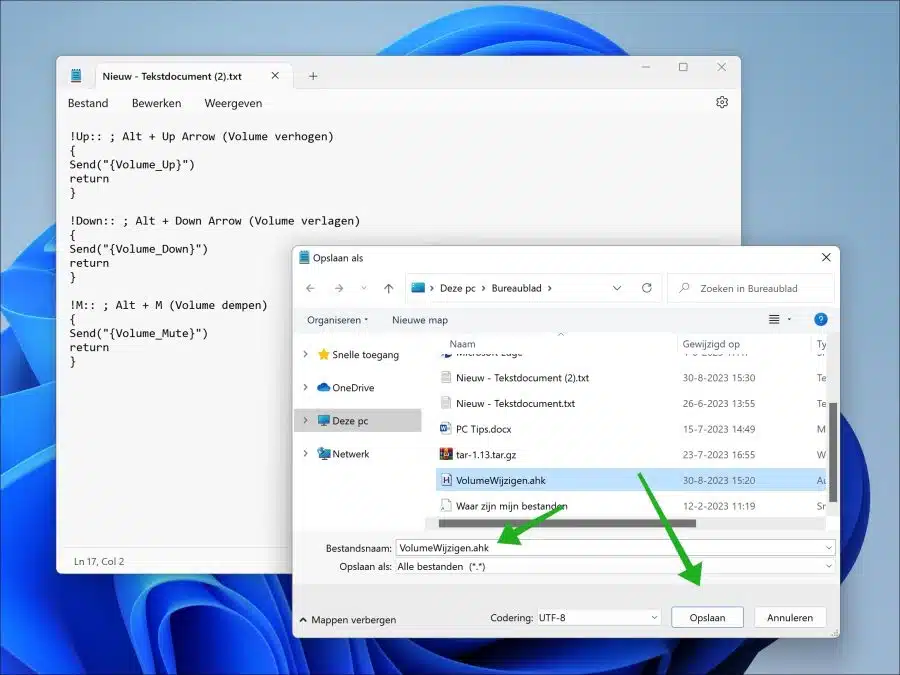
Task: Click the Annuleren button
Action: (x=790, y=618)
